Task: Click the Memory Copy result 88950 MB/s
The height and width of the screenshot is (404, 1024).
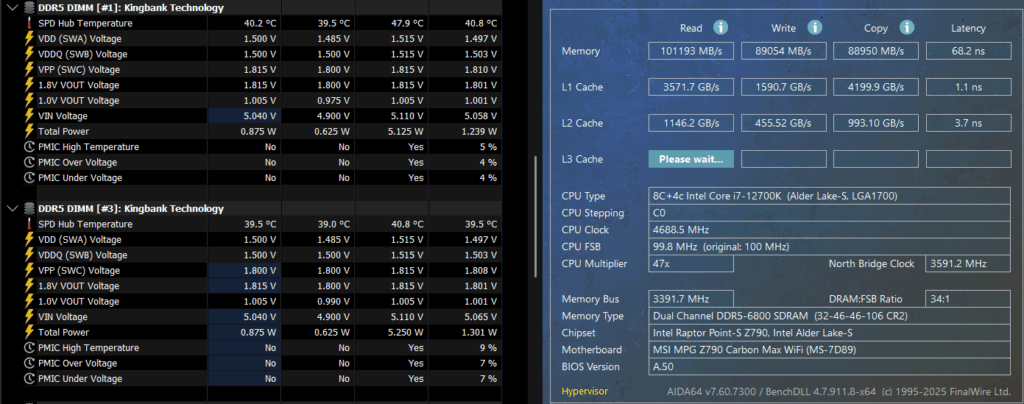Action: pyautogui.click(x=876, y=51)
